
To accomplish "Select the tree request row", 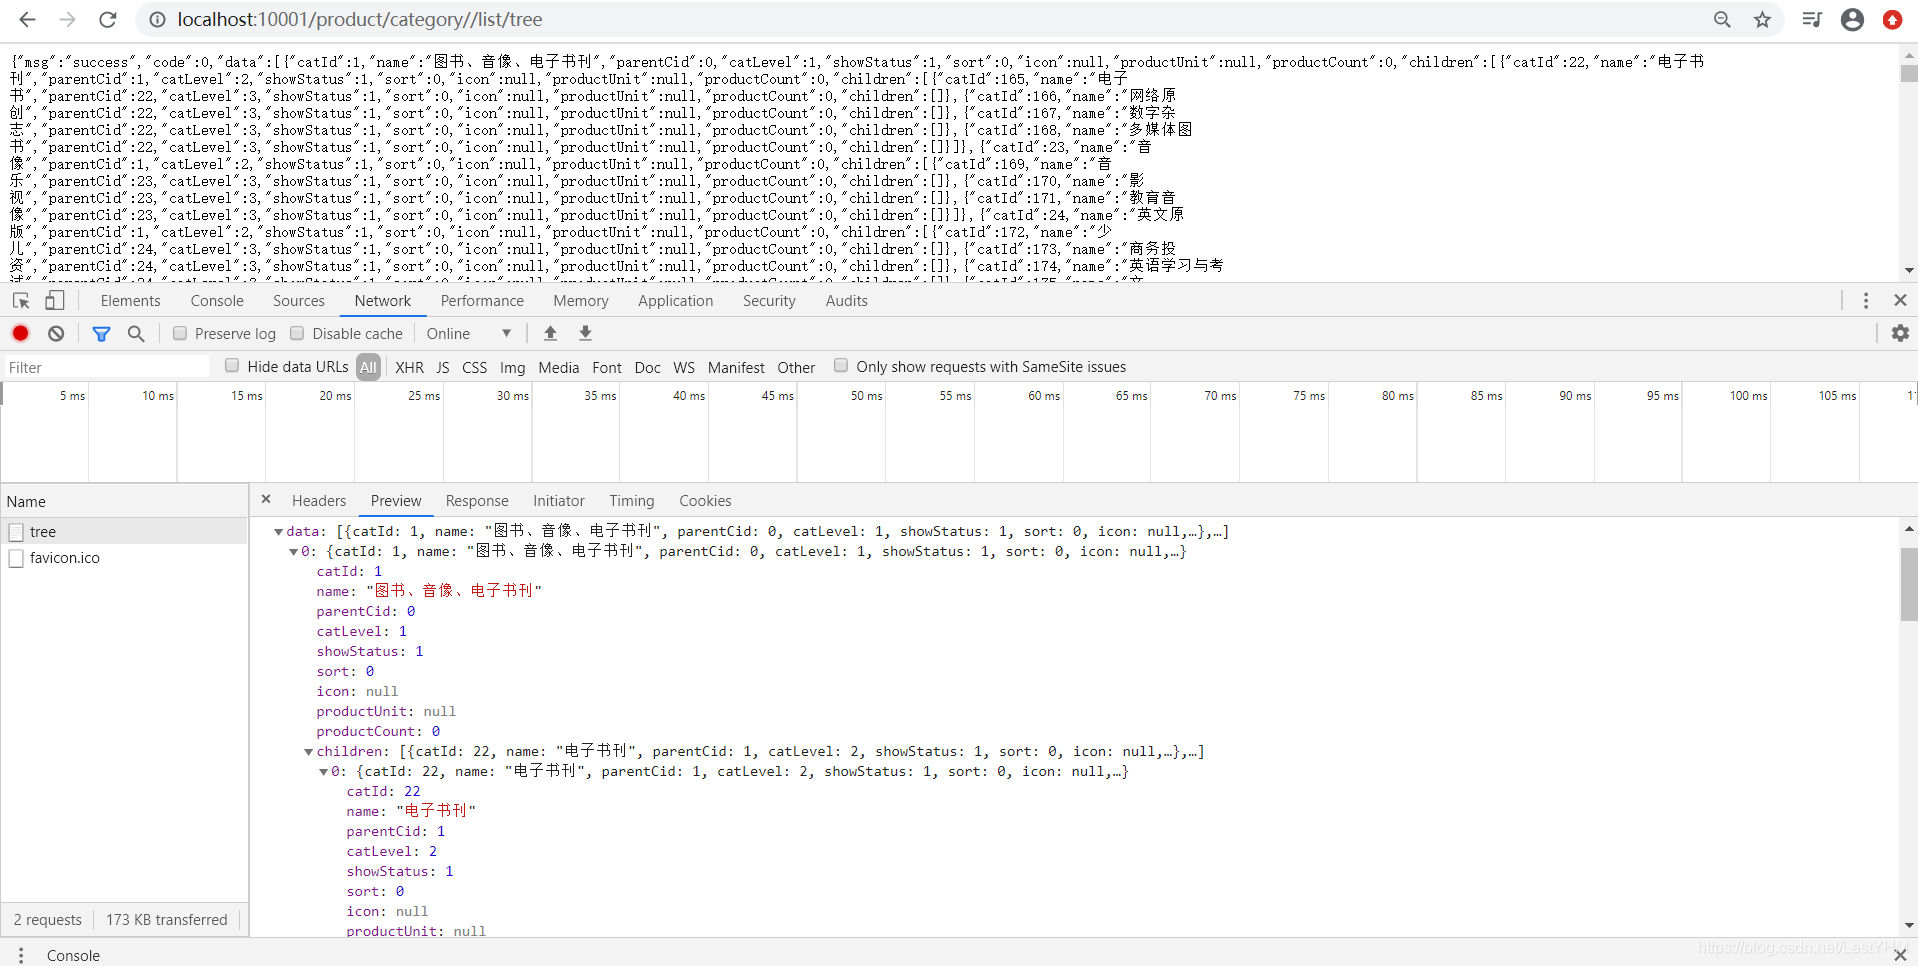I will pos(124,532).
